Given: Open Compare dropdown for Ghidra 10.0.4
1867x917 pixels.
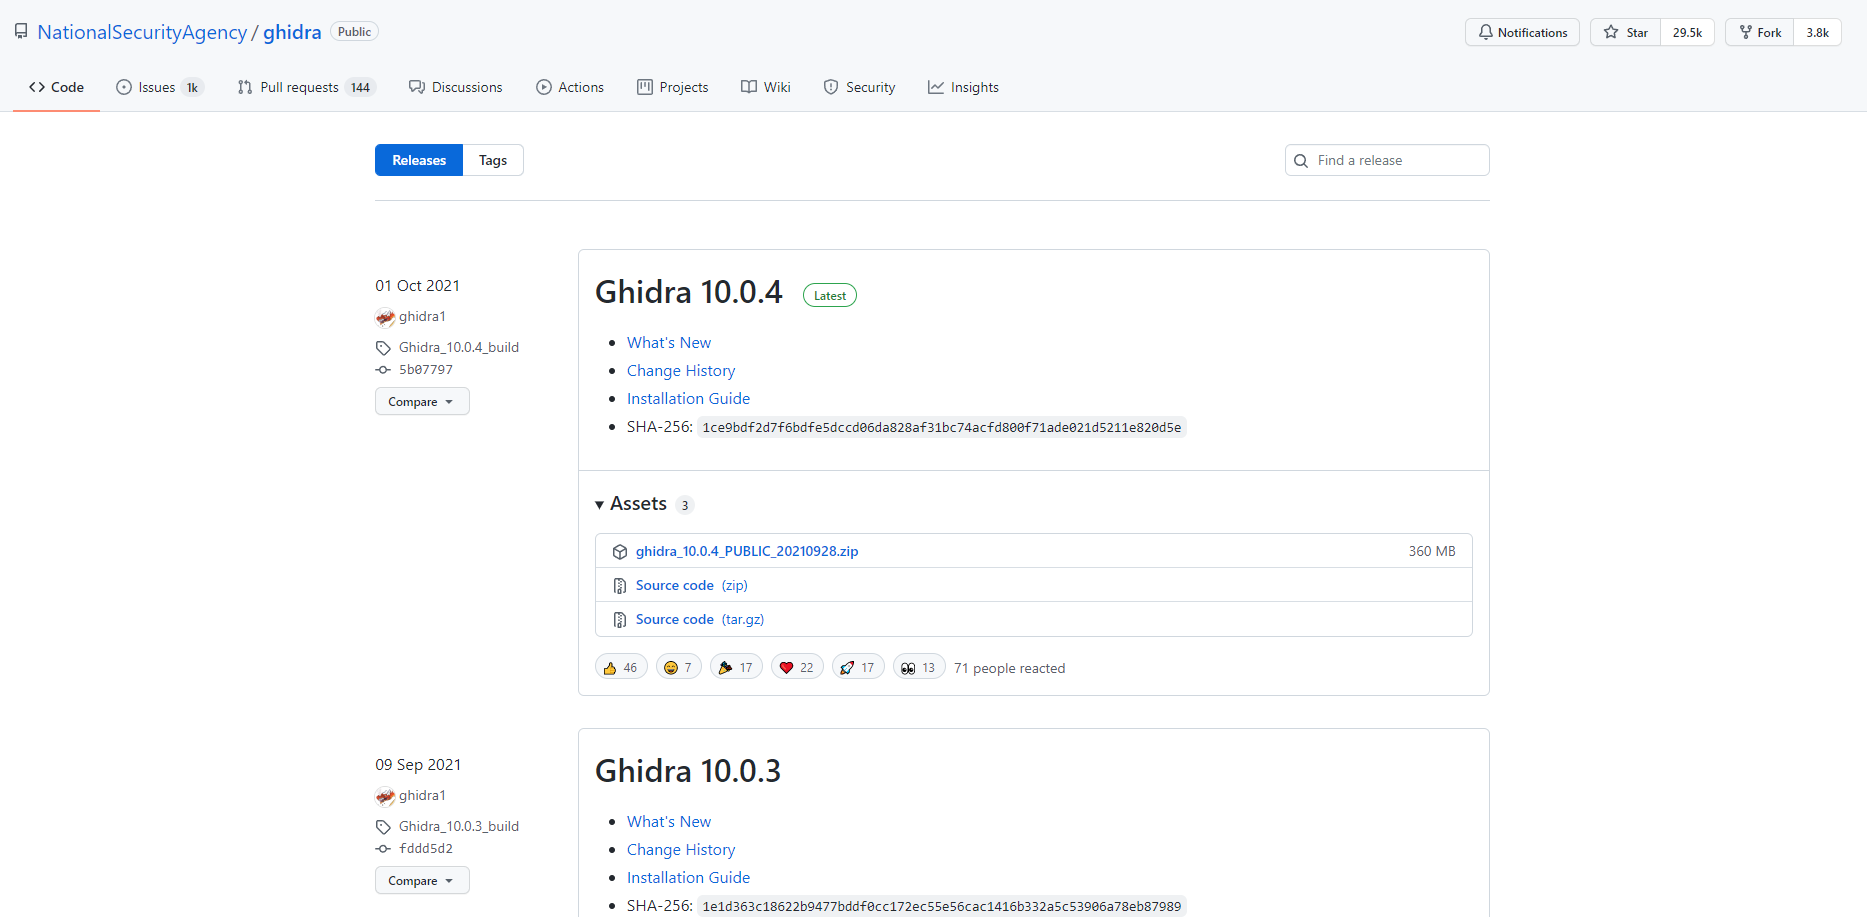Looking at the screenshot, I should [x=422, y=401].
